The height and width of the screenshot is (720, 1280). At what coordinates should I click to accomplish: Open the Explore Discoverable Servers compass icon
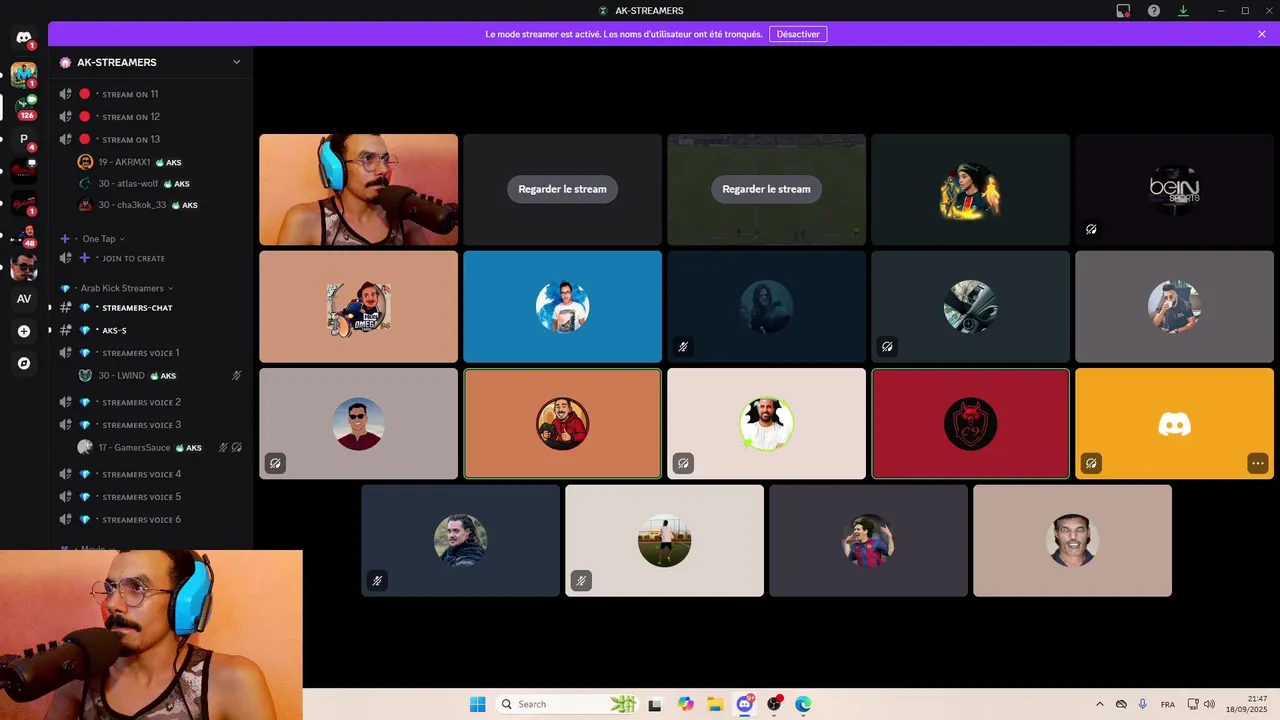pyautogui.click(x=24, y=363)
